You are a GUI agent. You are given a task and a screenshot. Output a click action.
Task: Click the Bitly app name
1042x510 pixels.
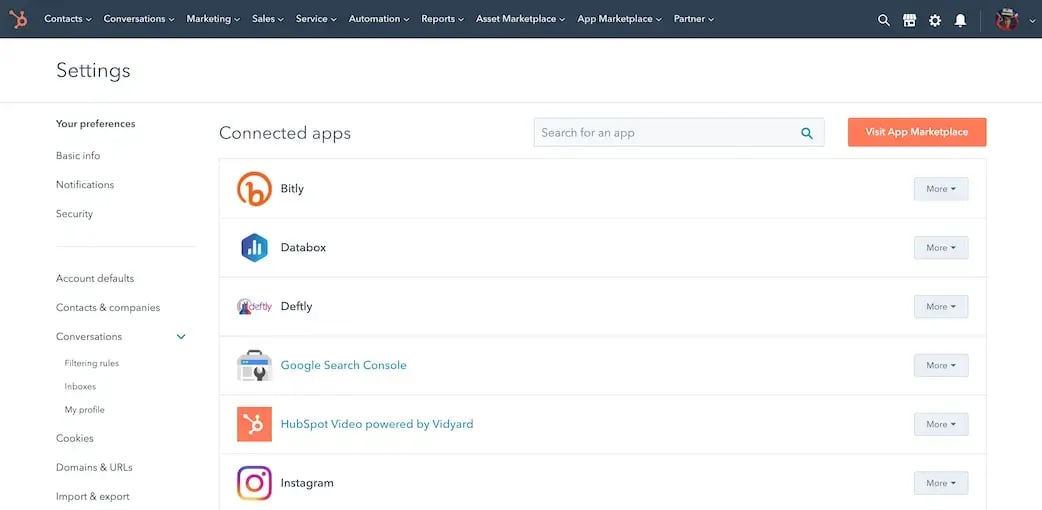[x=292, y=189]
